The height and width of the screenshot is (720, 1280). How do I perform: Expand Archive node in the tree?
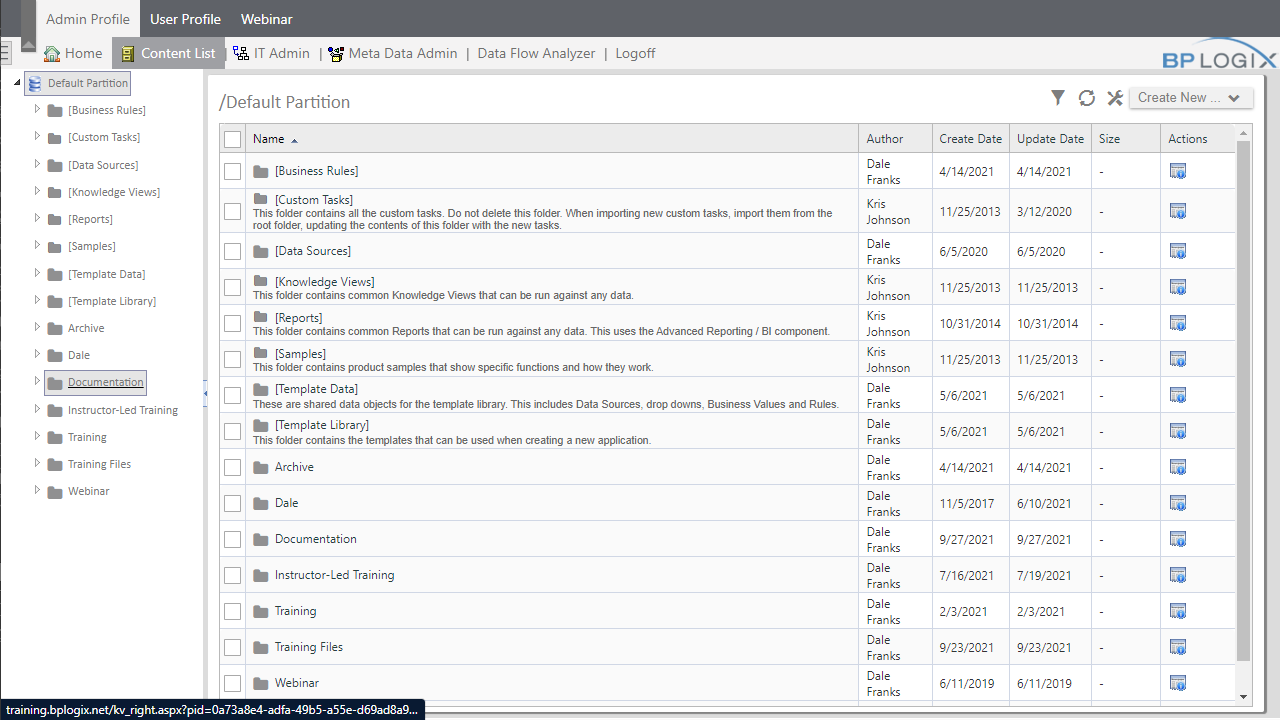pyautogui.click(x=37, y=327)
